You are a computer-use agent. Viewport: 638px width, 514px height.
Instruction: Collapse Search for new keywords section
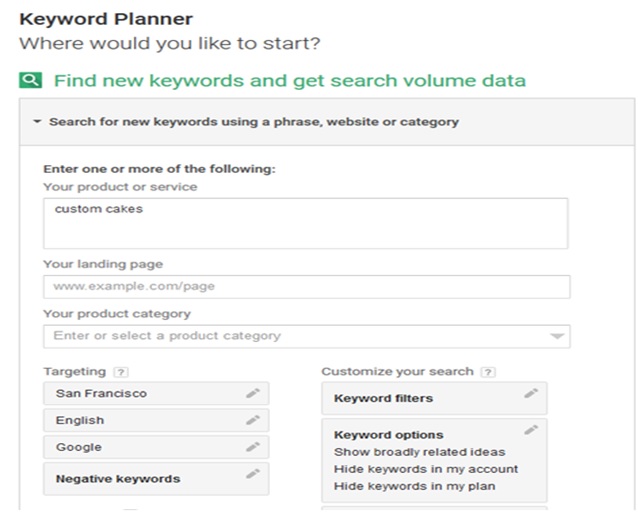pyautogui.click(x=37, y=121)
